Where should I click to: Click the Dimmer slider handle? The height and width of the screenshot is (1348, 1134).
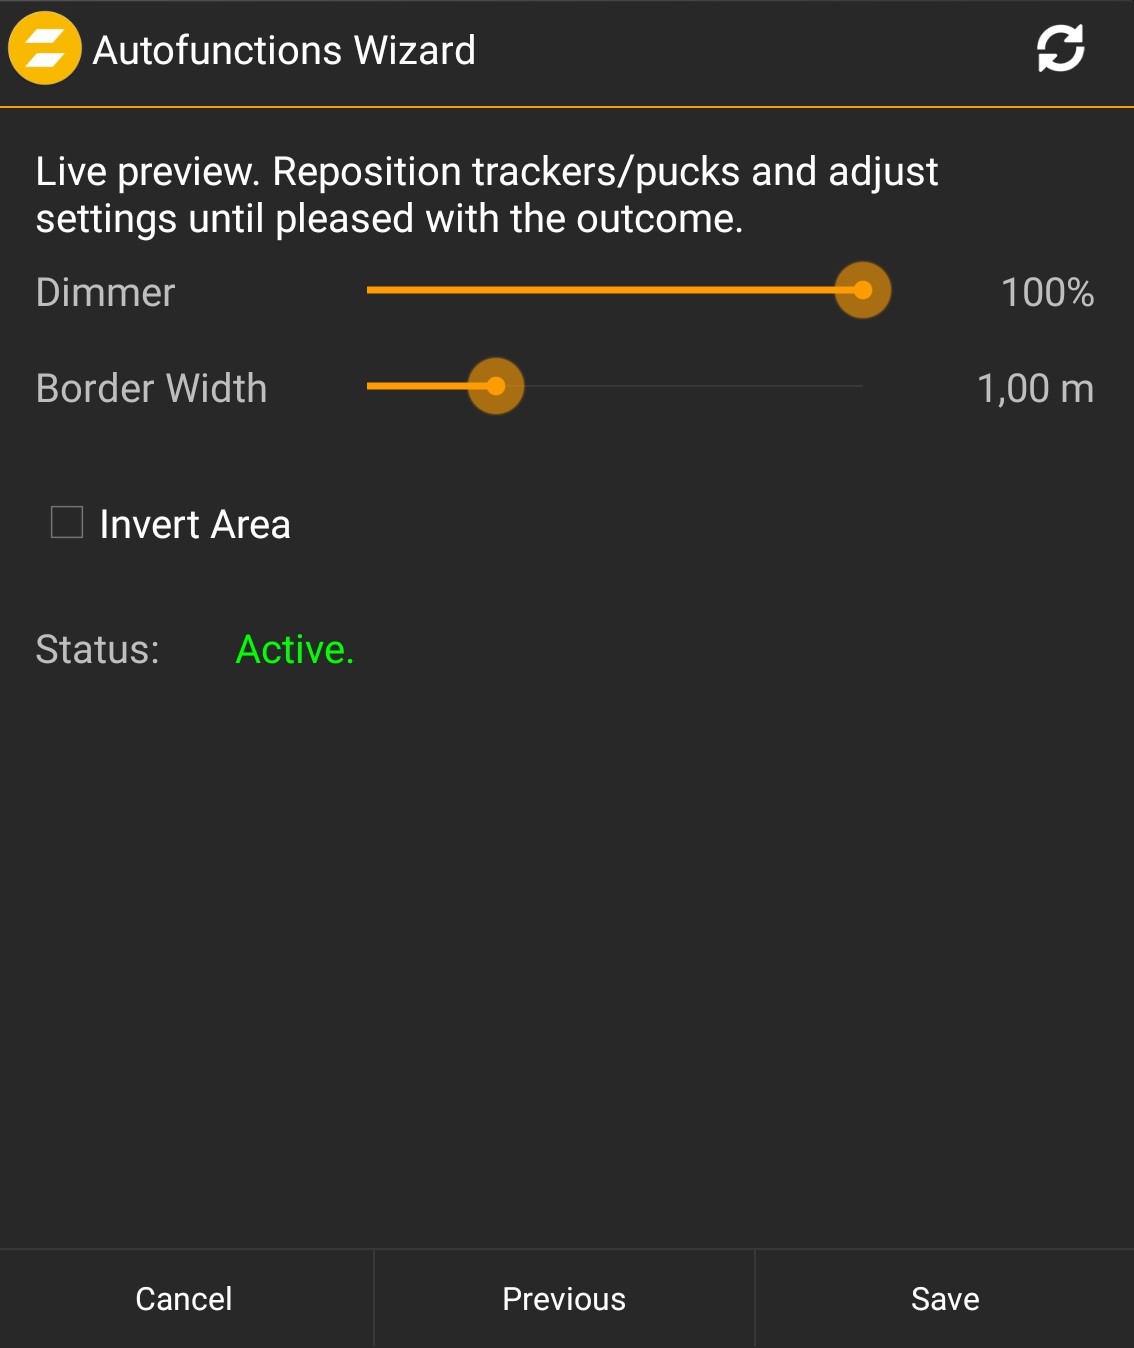[x=862, y=290]
